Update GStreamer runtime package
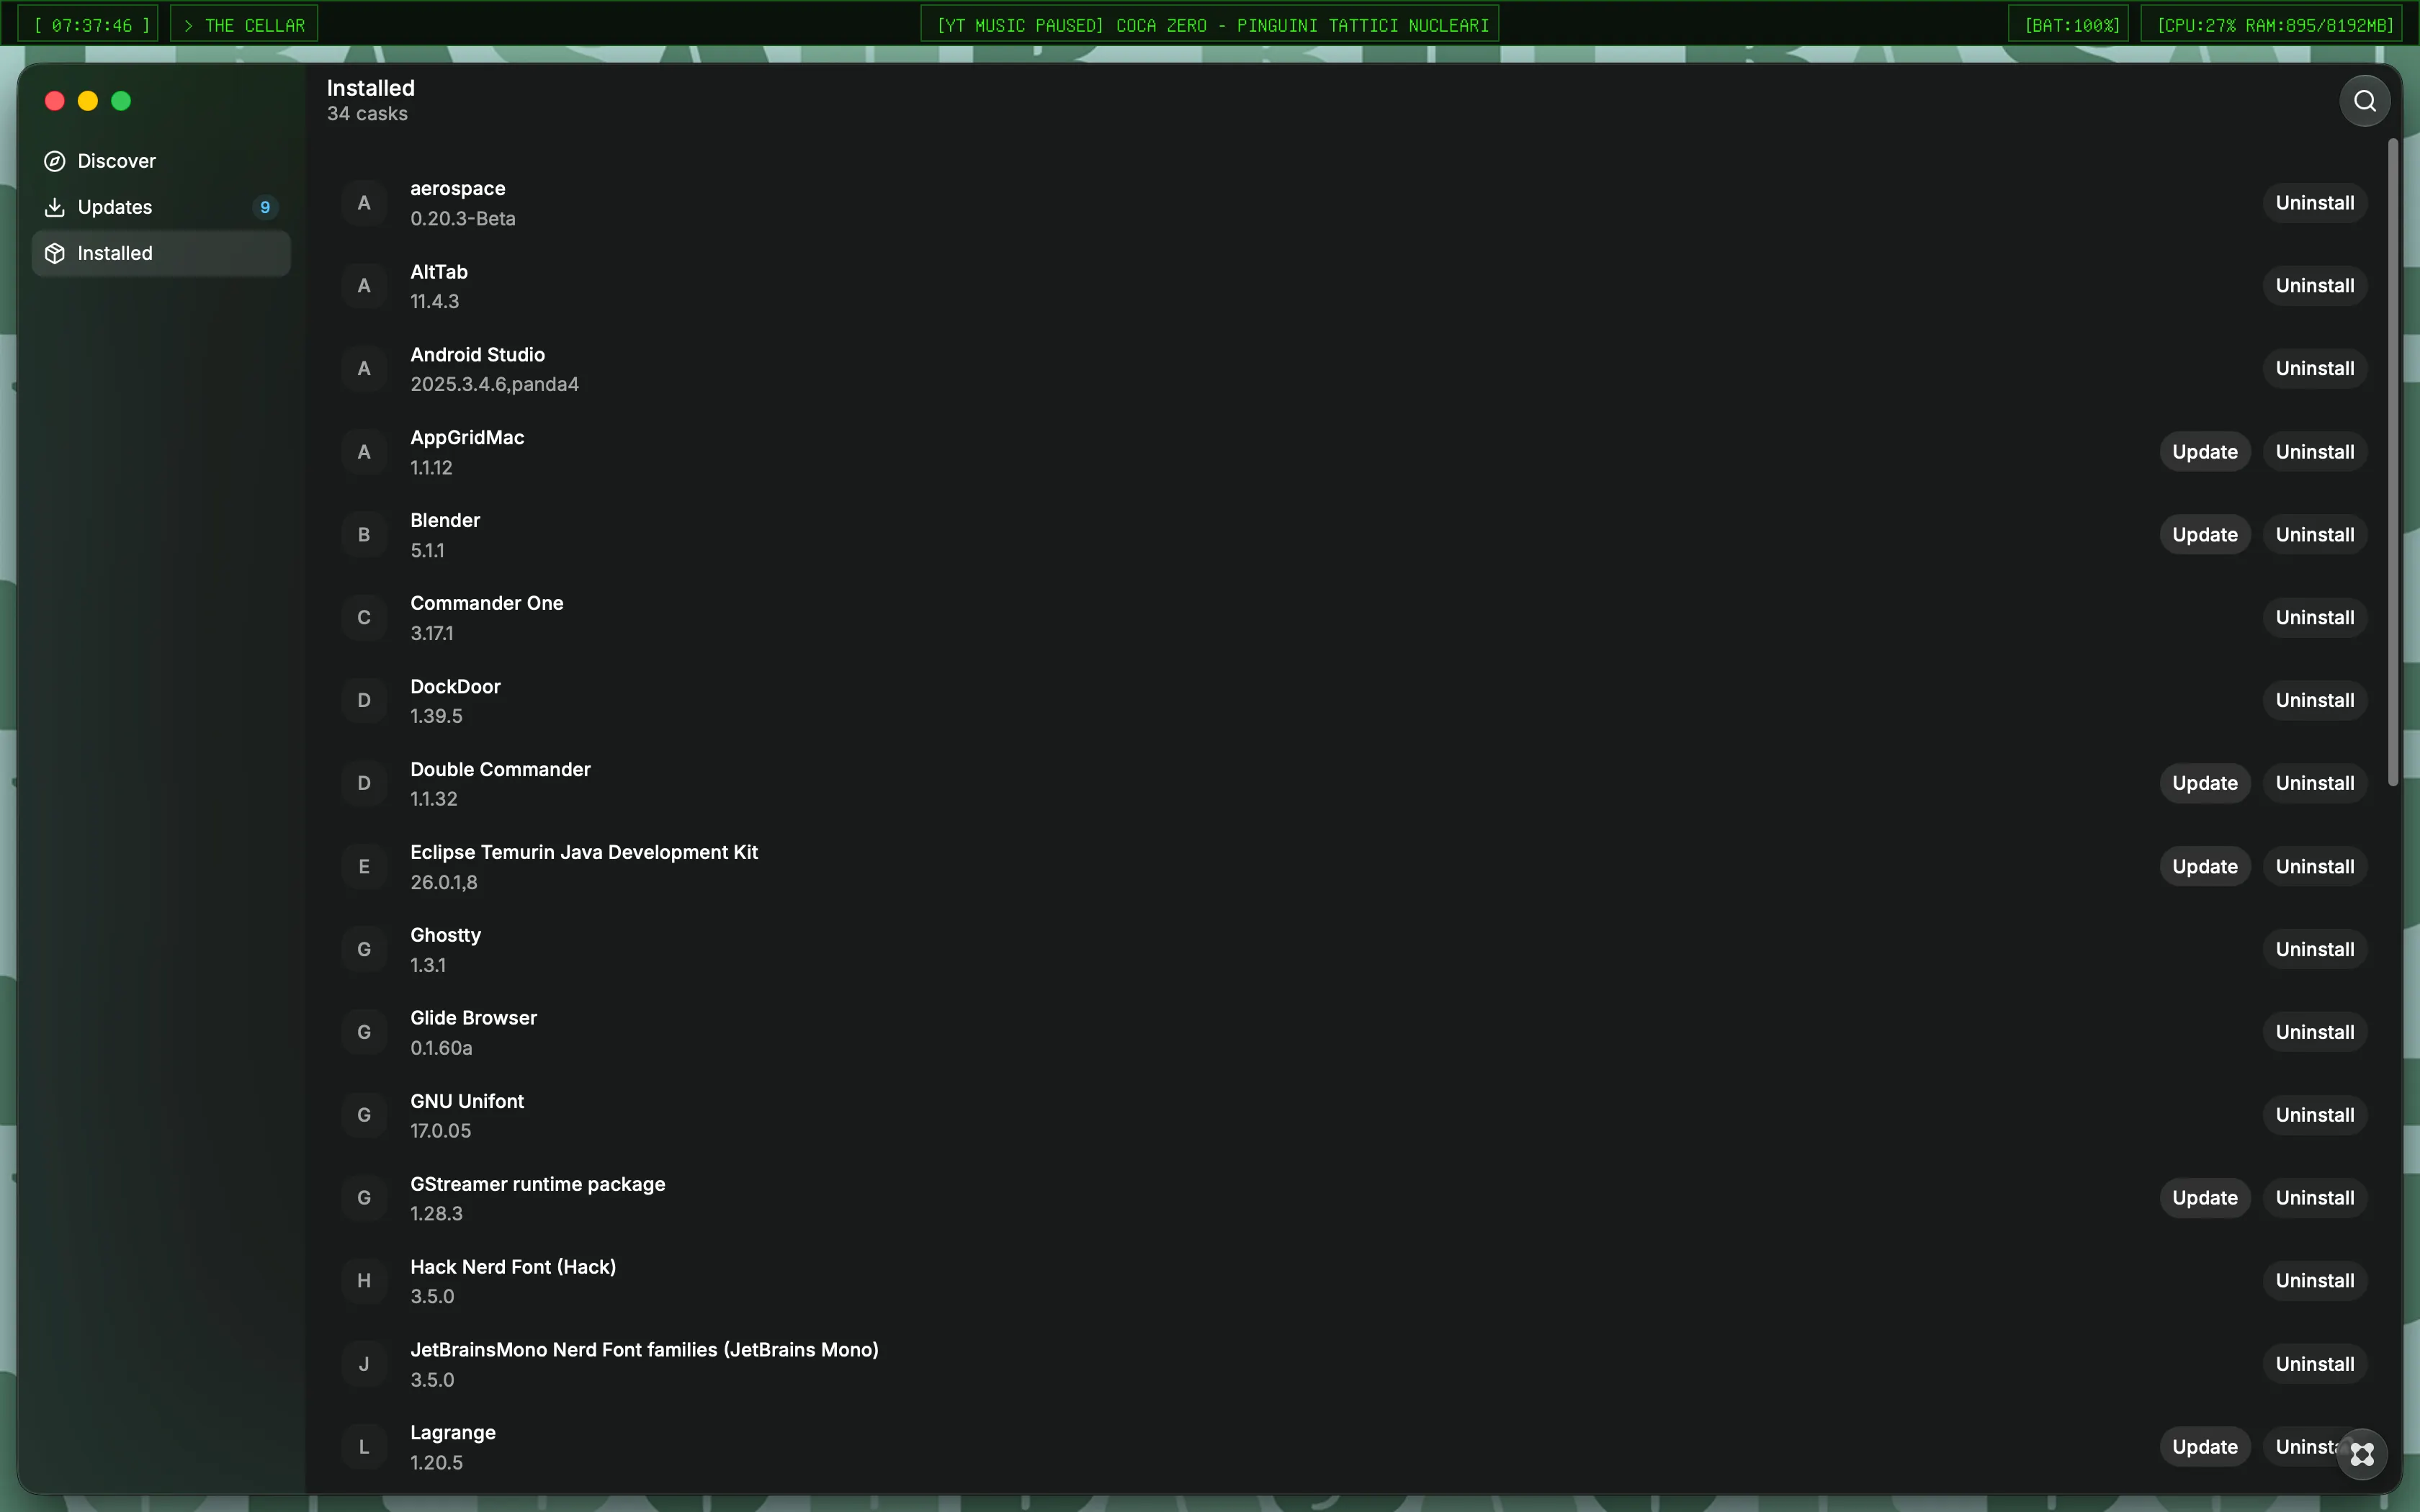Image resolution: width=2420 pixels, height=1512 pixels. pyautogui.click(x=2204, y=1198)
